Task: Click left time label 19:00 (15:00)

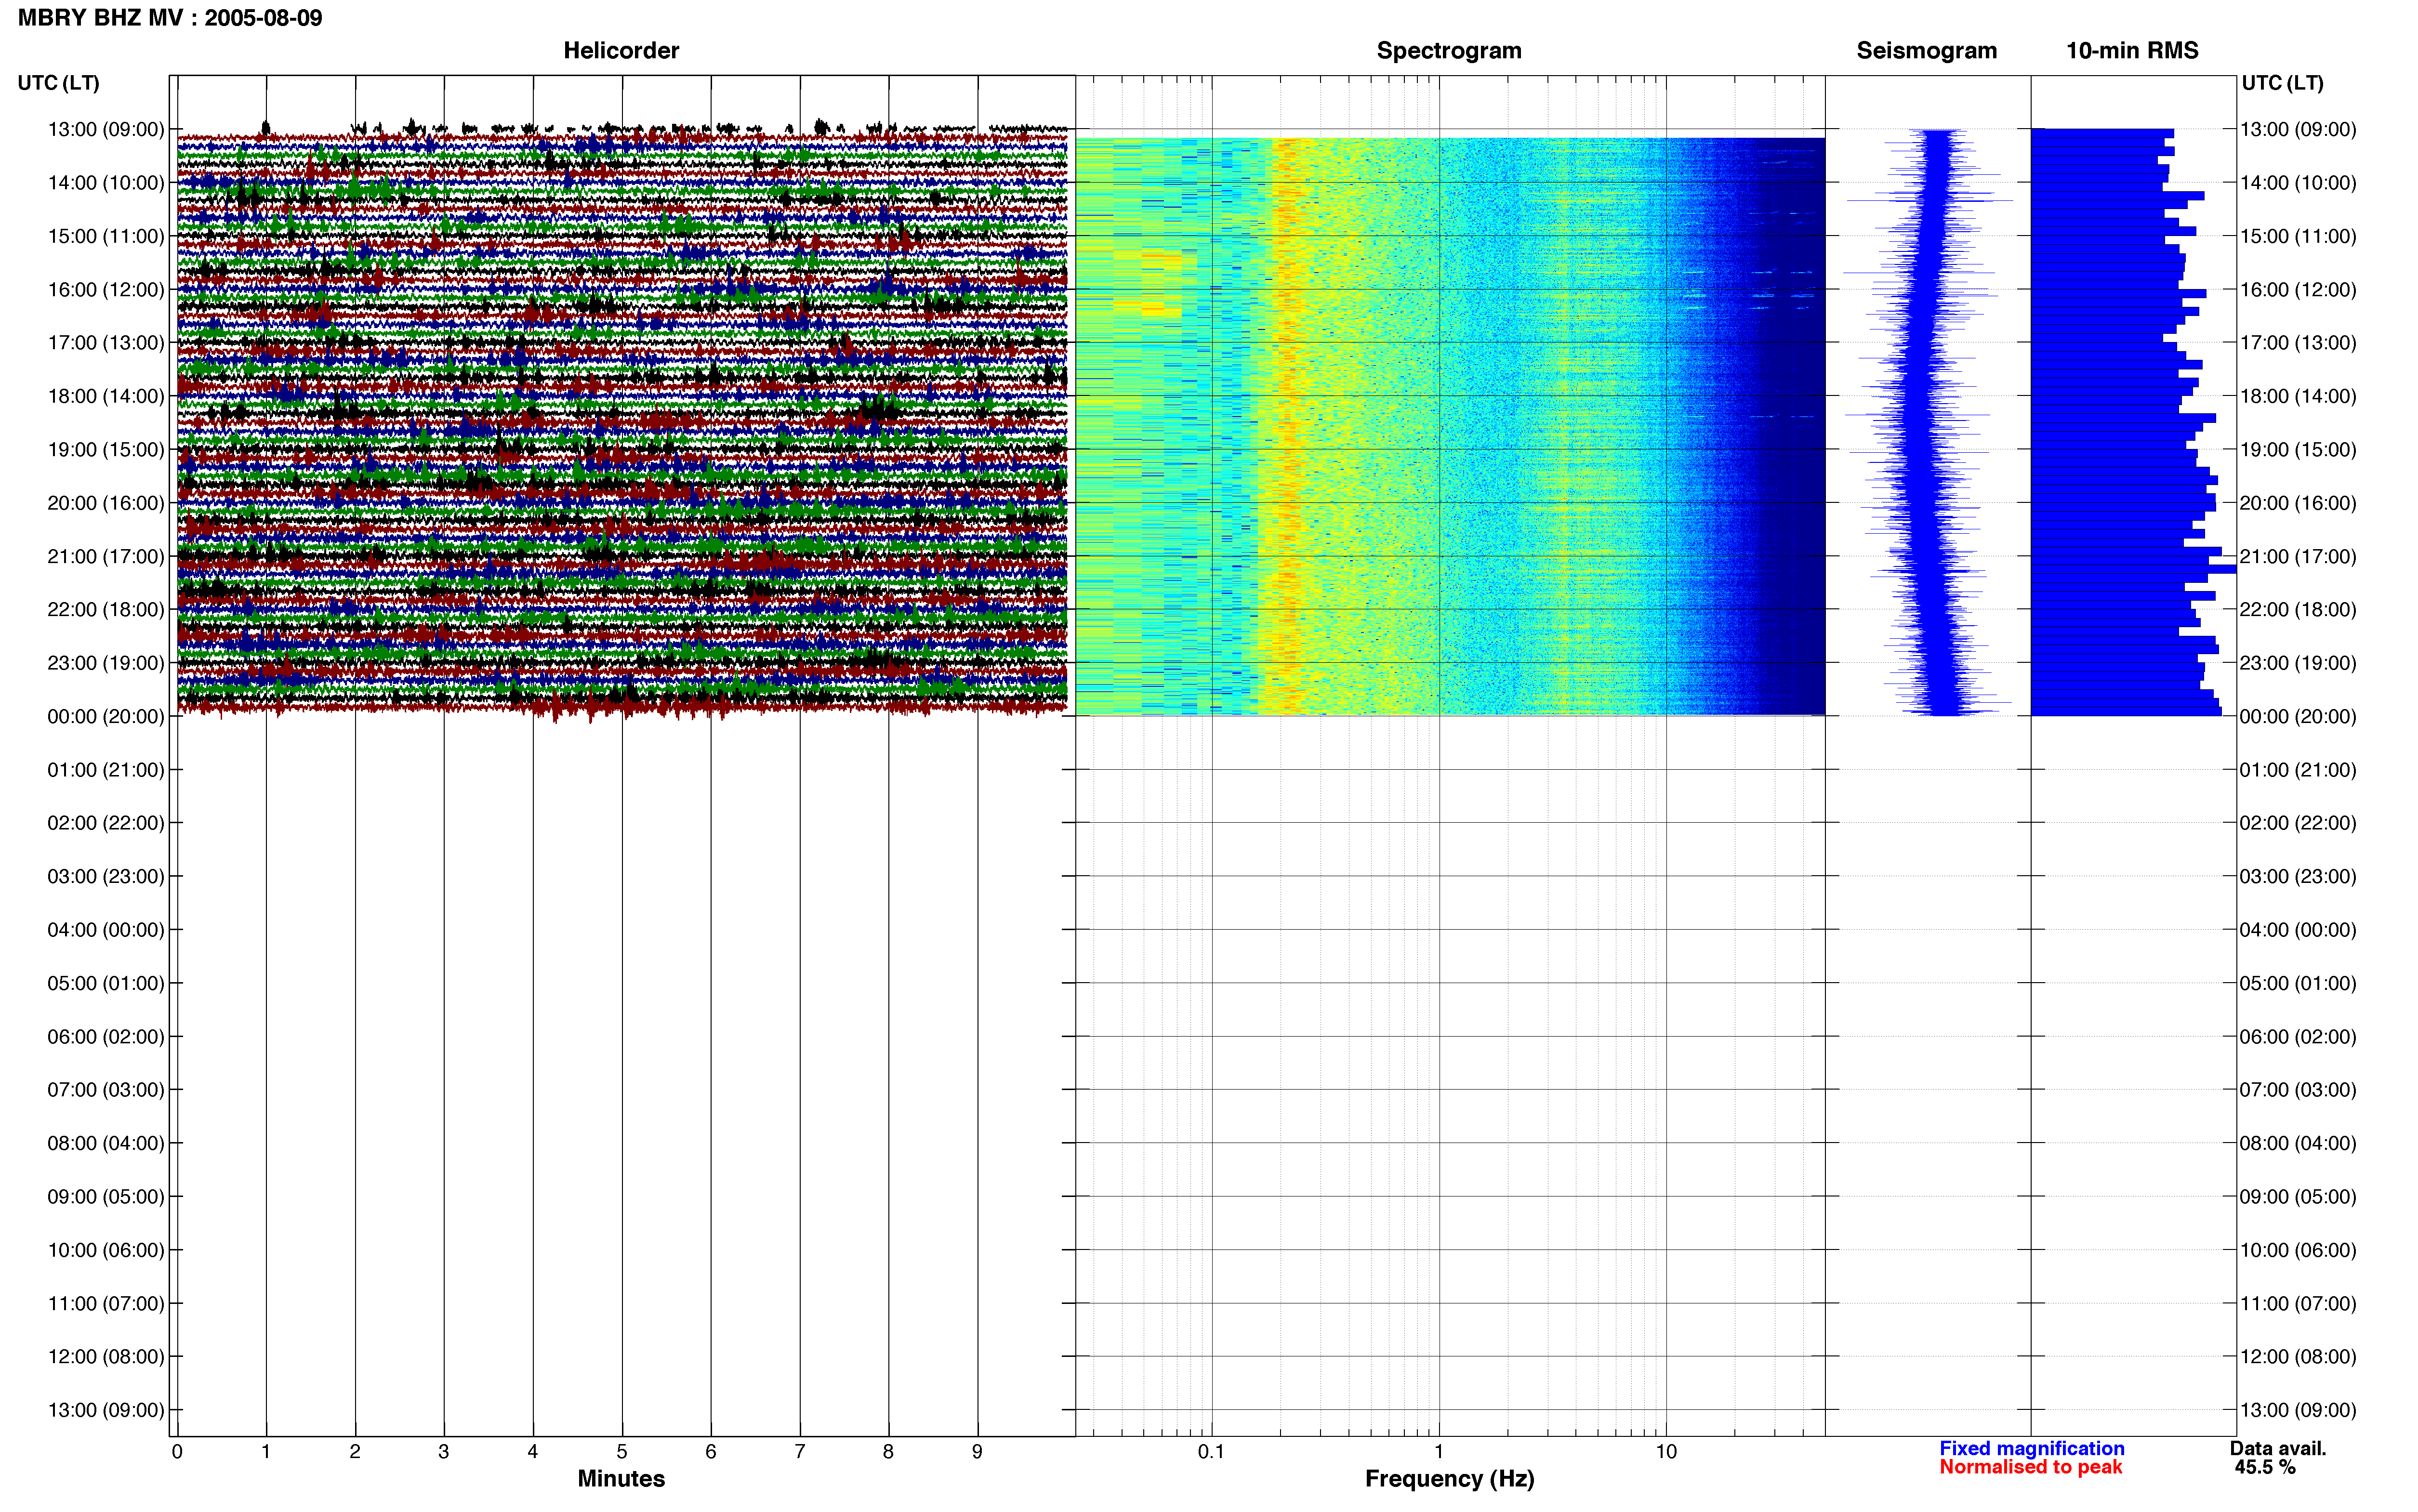Action: 106,449
